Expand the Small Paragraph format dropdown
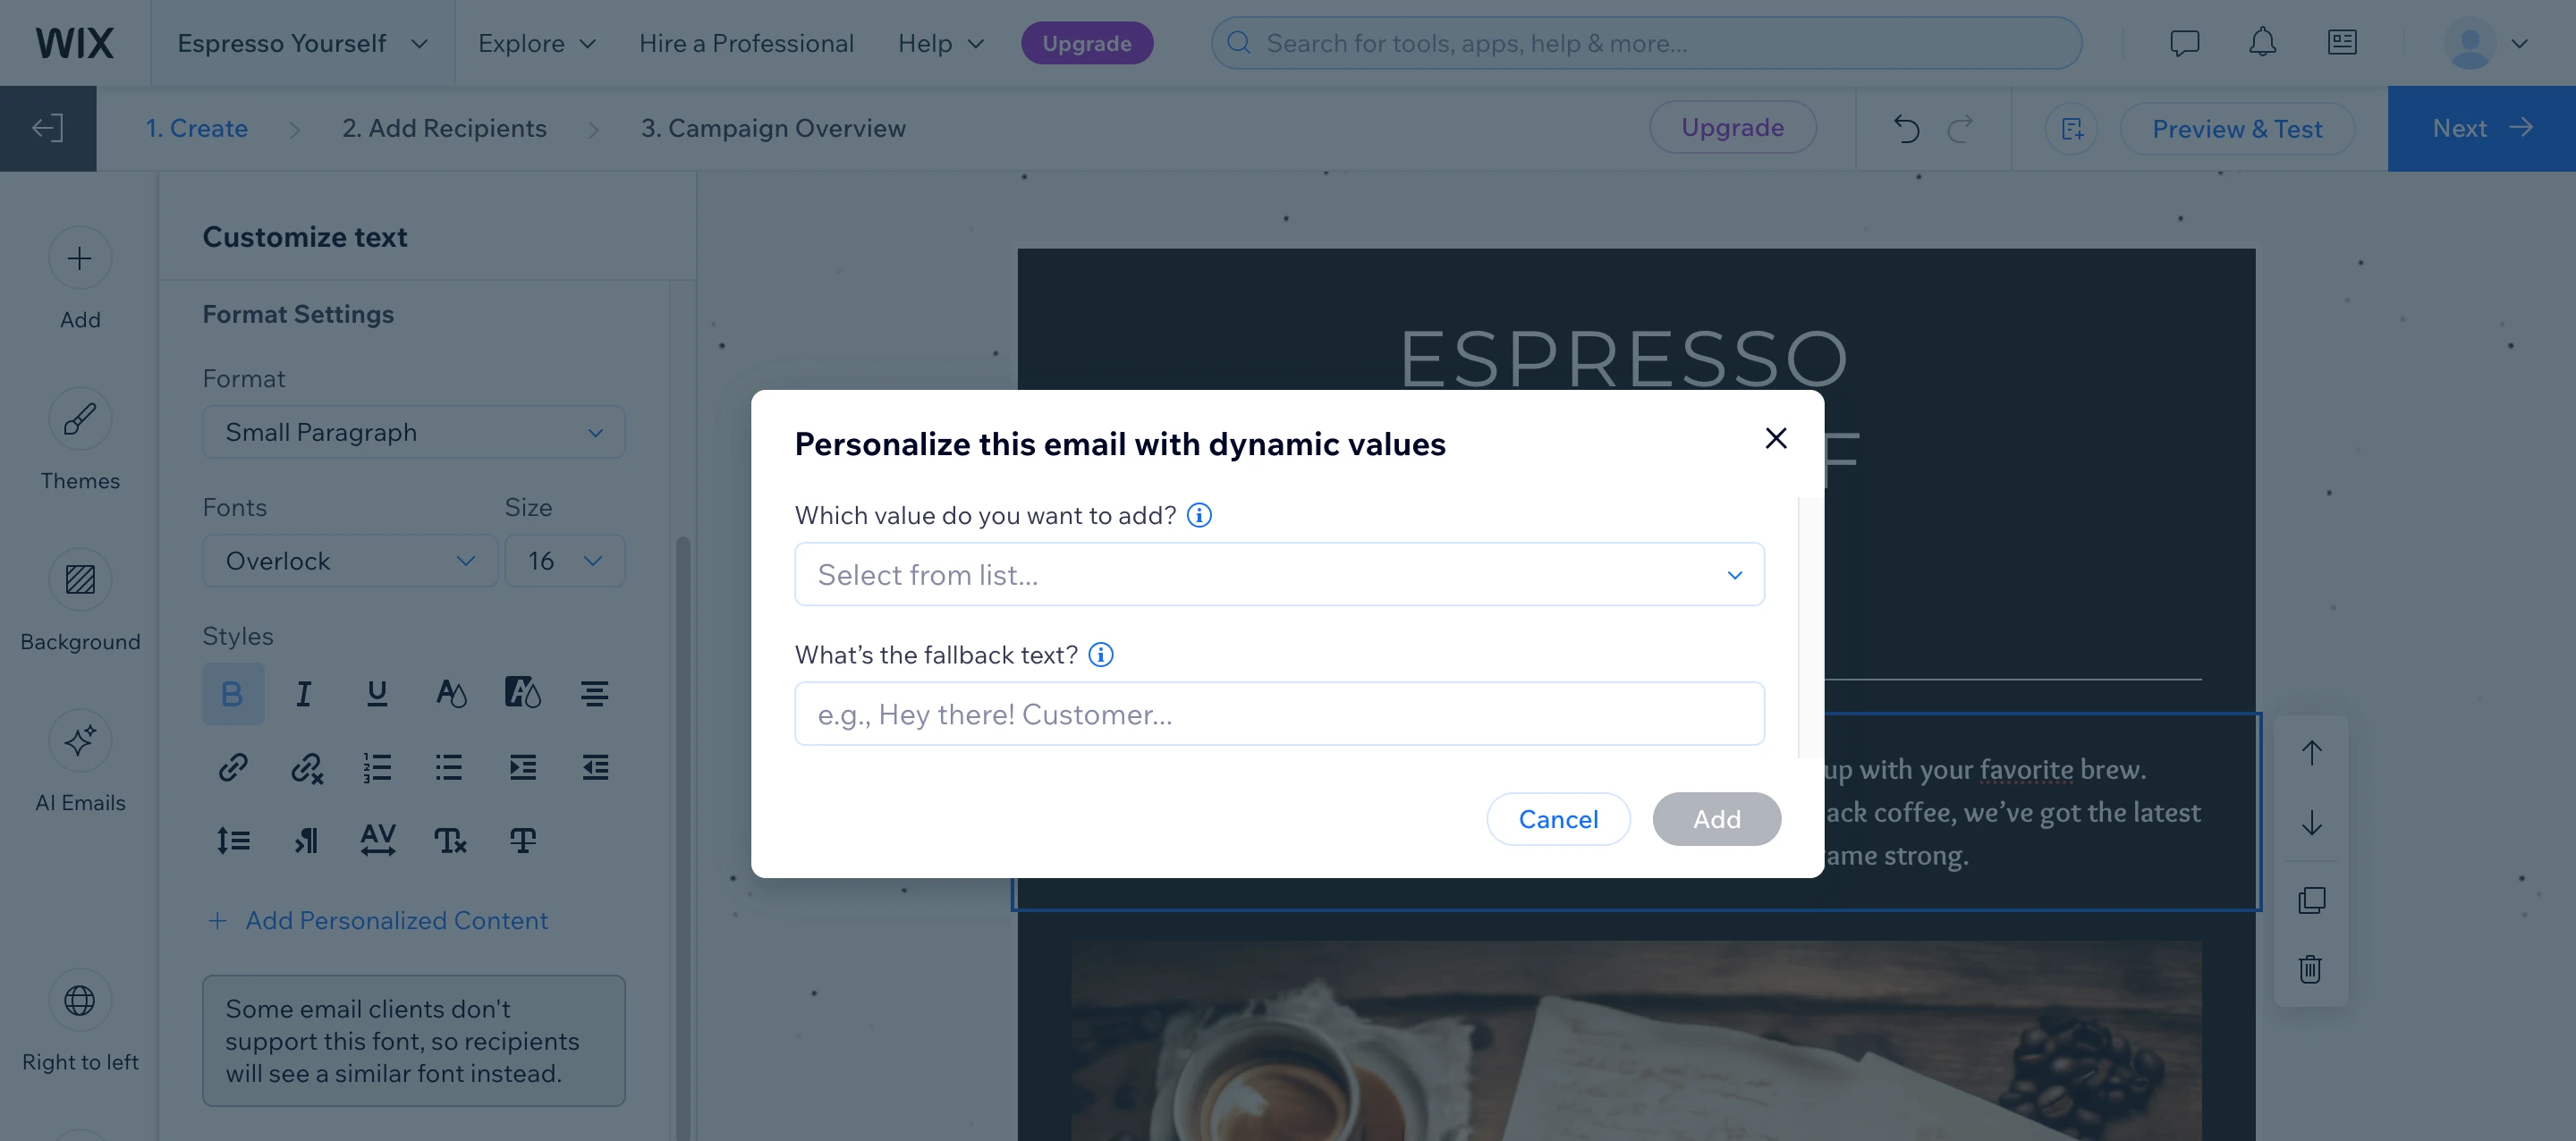 click(413, 432)
